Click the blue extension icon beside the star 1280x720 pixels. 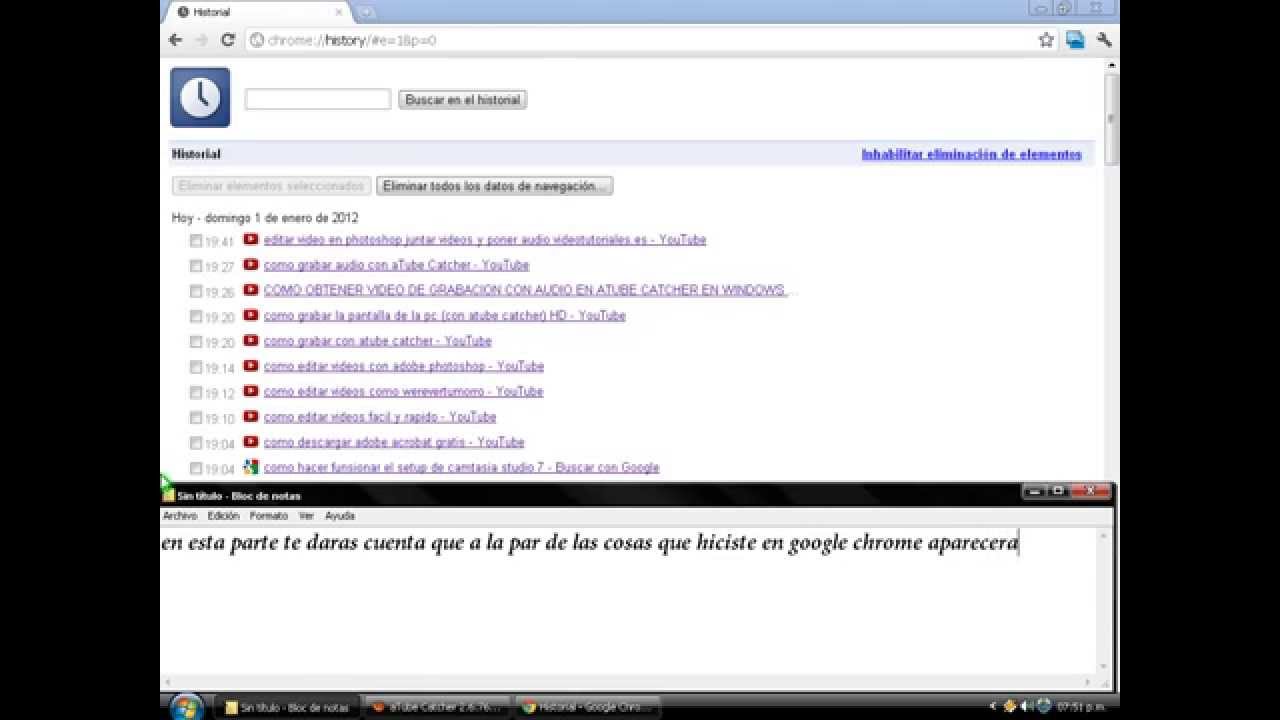pyautogui.click(x=1075, y=40)
